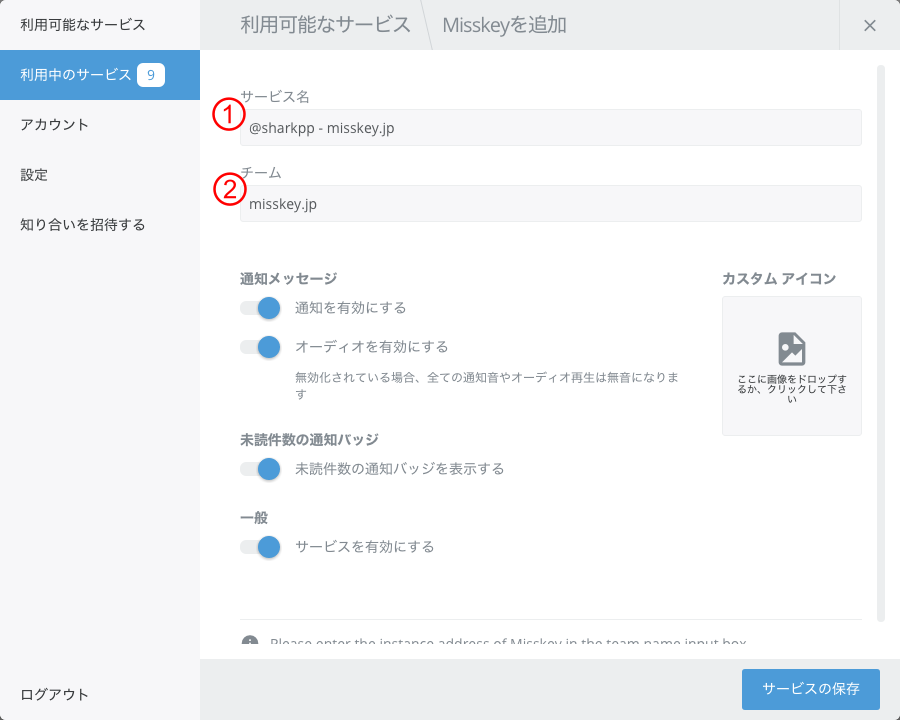Click the vertical scrollbar of settings panel
Viewport: 900px width, 720px height.
[881, 340]
